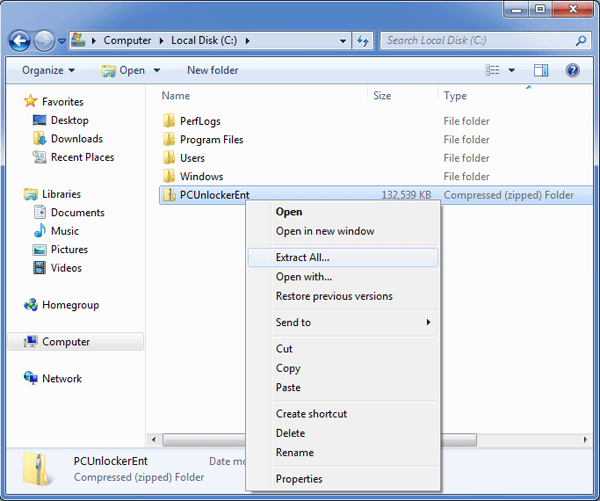Click the Computer breadcrumb segment
Screen dimensions: 600x501
127,41
